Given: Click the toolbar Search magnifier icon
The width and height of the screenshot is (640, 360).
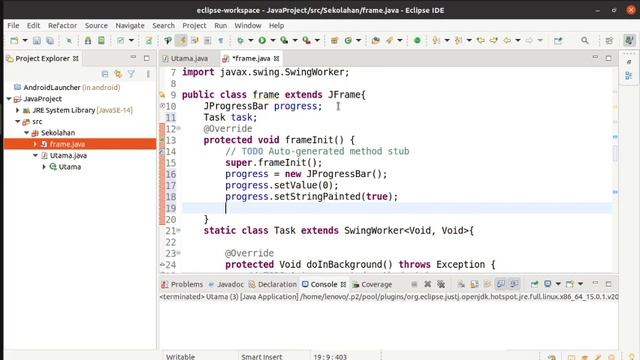Looking at the screenshot, I should [x=585, y=40].
